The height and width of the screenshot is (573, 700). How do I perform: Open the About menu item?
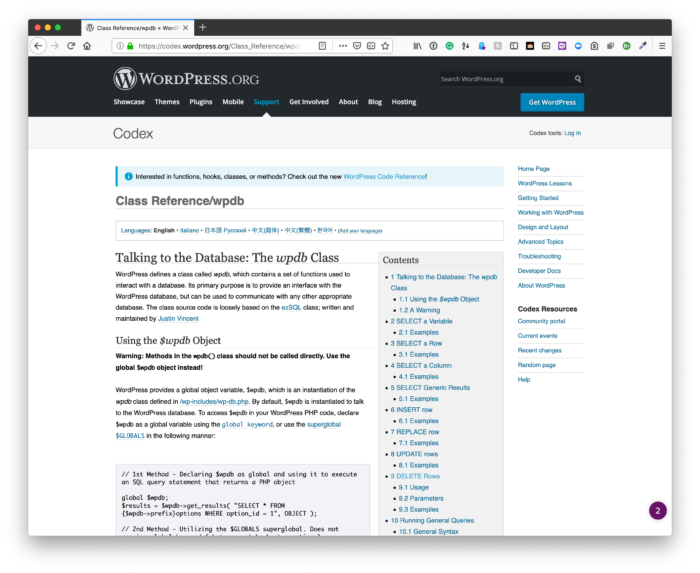[348, 102]
